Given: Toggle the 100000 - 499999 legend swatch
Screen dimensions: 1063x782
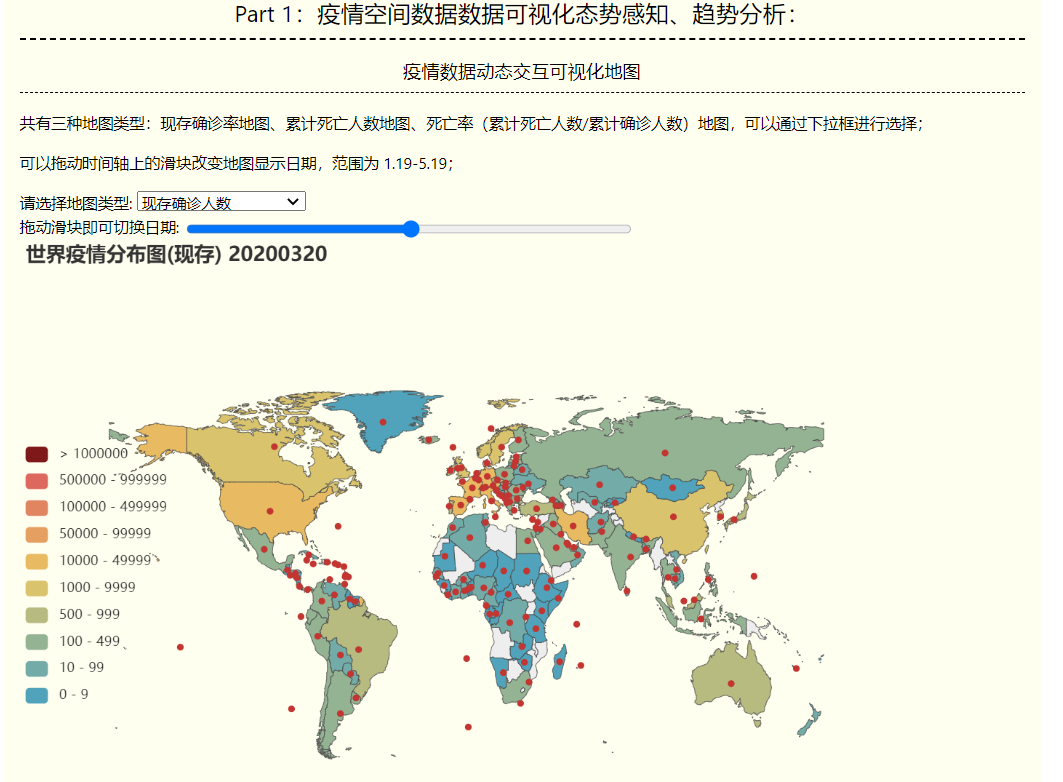Looking at the screenshot, I should [37, 508].
